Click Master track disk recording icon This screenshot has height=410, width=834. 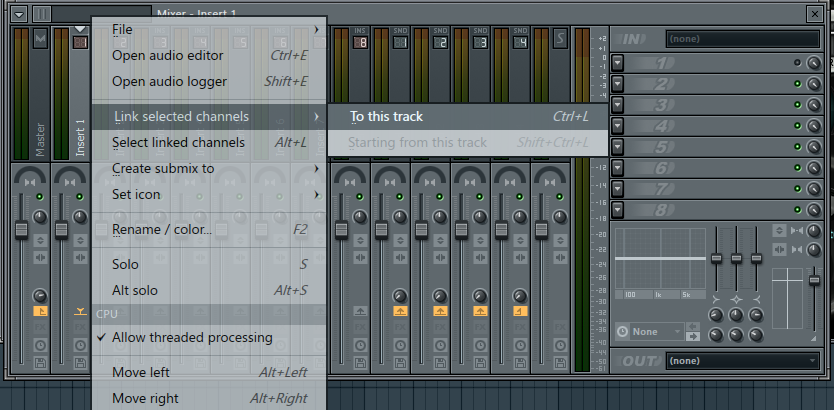[40, 364]
